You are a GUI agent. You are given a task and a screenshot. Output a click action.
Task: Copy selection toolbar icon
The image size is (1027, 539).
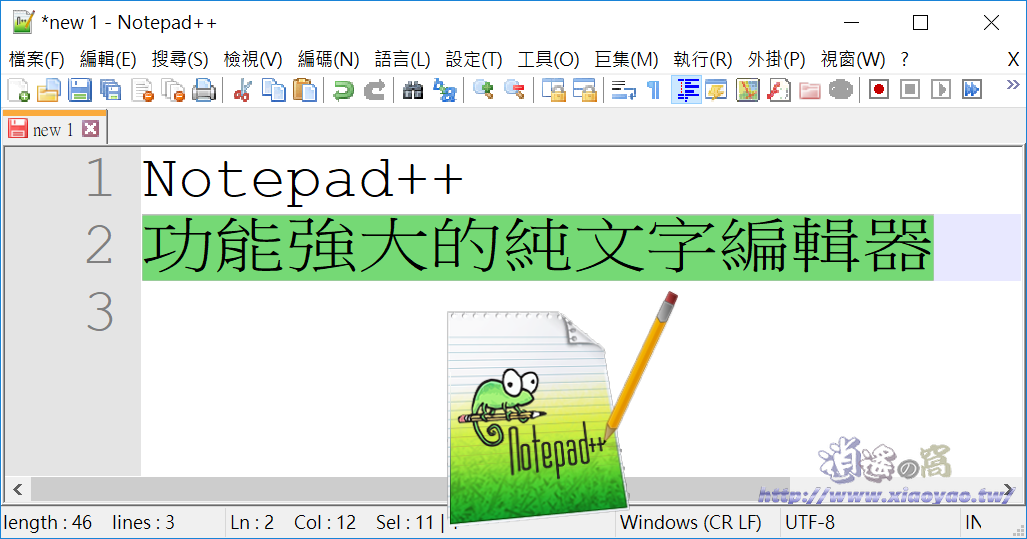tap(274, 90)
